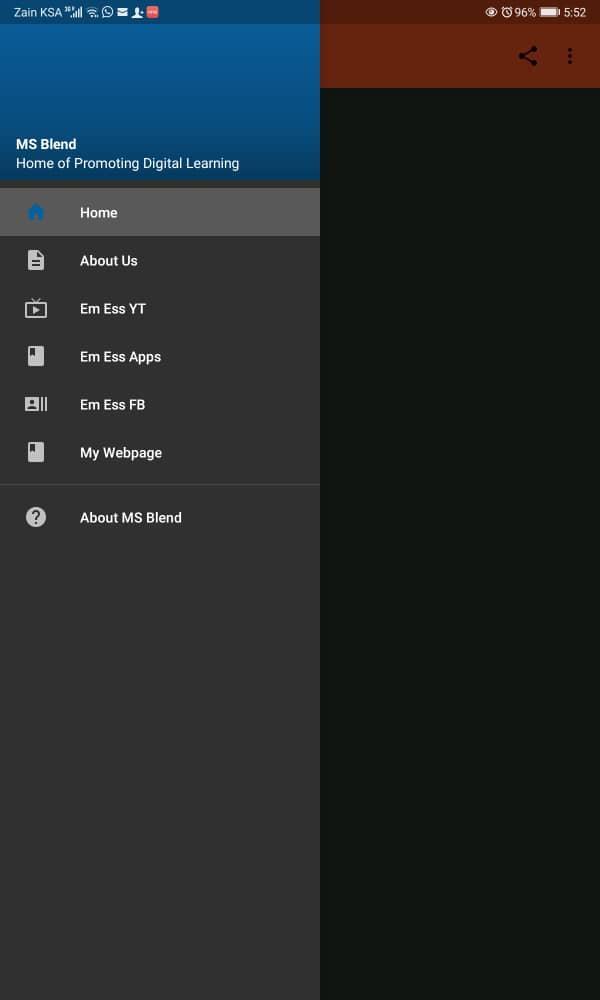Tap the blue Home icon in the drawer
600x1000 pixels.
(36, 212)
